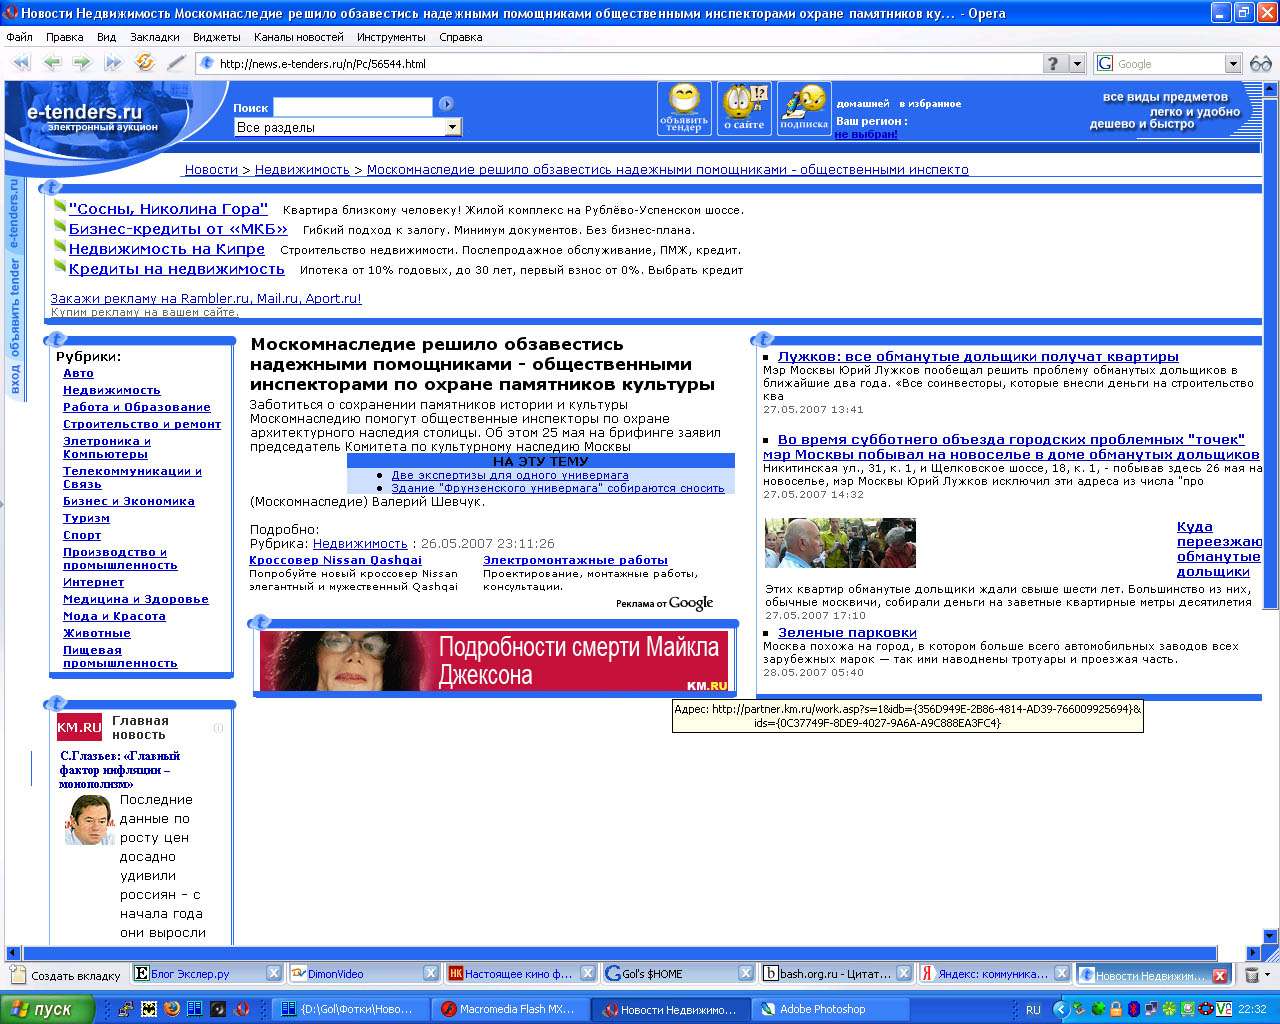The width and height of the screenshot is (1280, 1024).
Task: Close the DimonVideo tab
Action: (431, 973)
